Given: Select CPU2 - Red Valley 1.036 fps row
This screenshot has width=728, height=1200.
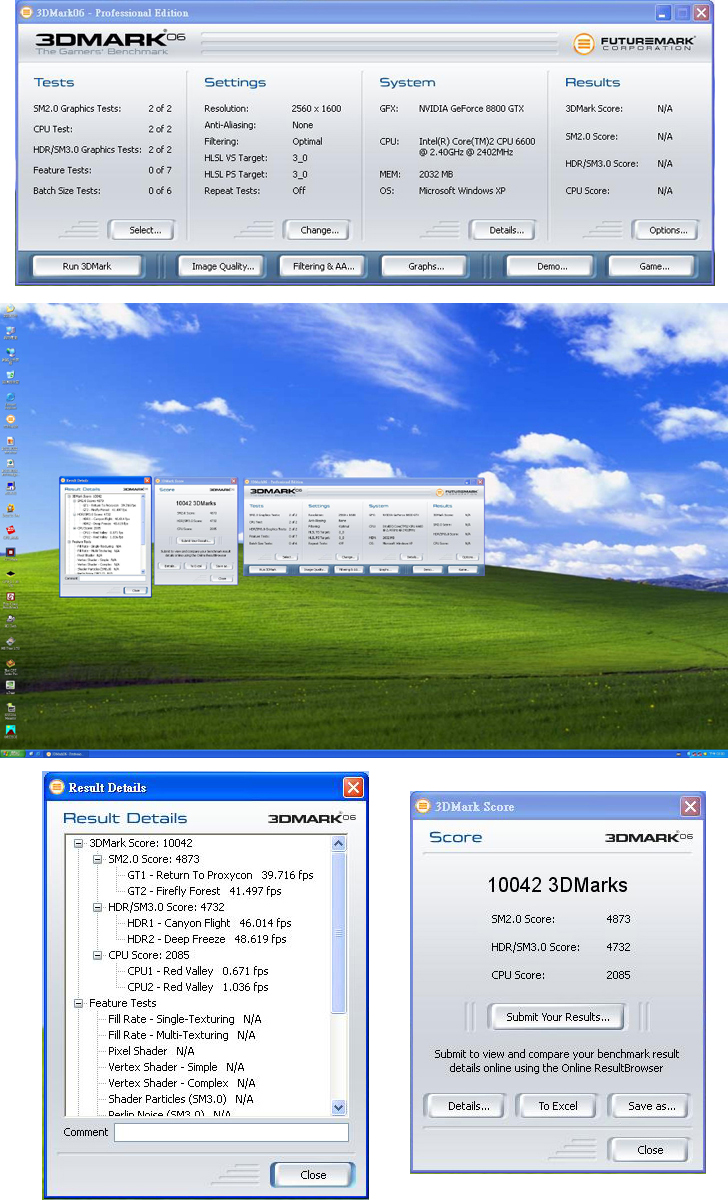Looking at the screenshot, I should pos(197,987).
